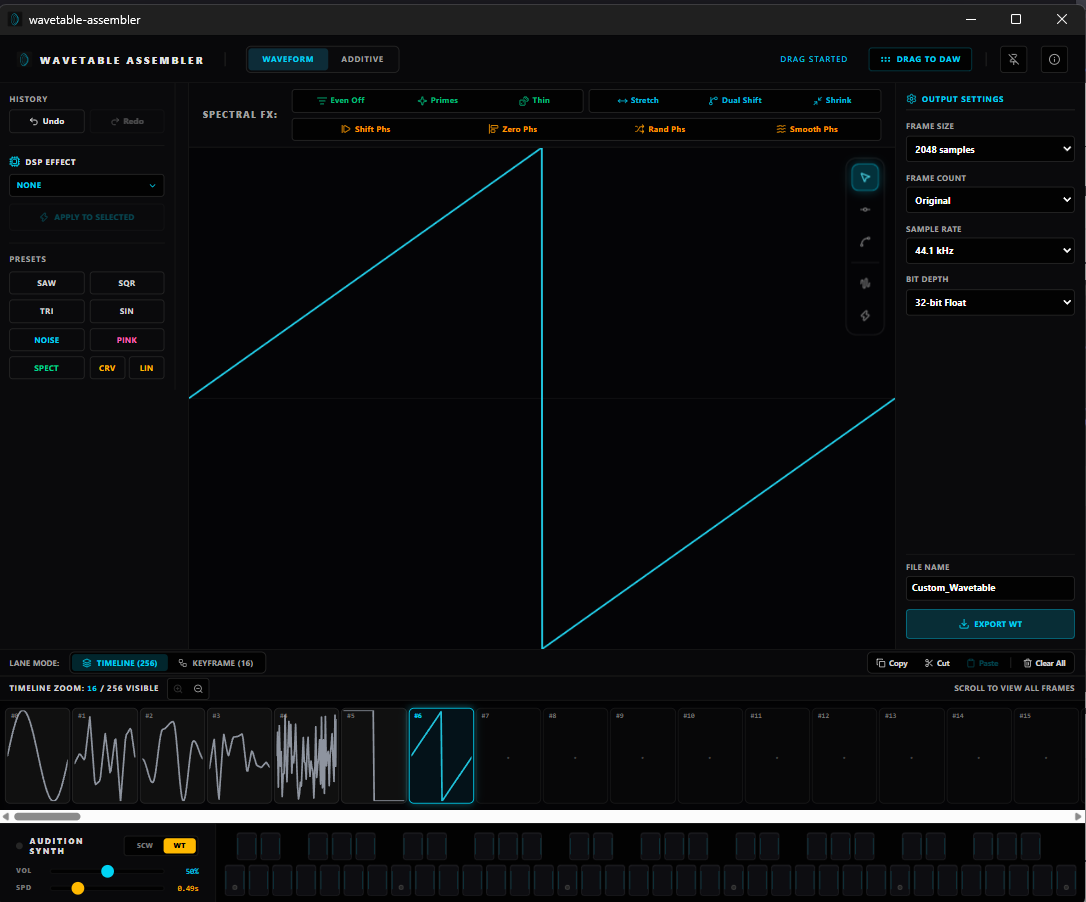Load the TRI preset
Screen dimensions: 1086x902
coord(46,312)
